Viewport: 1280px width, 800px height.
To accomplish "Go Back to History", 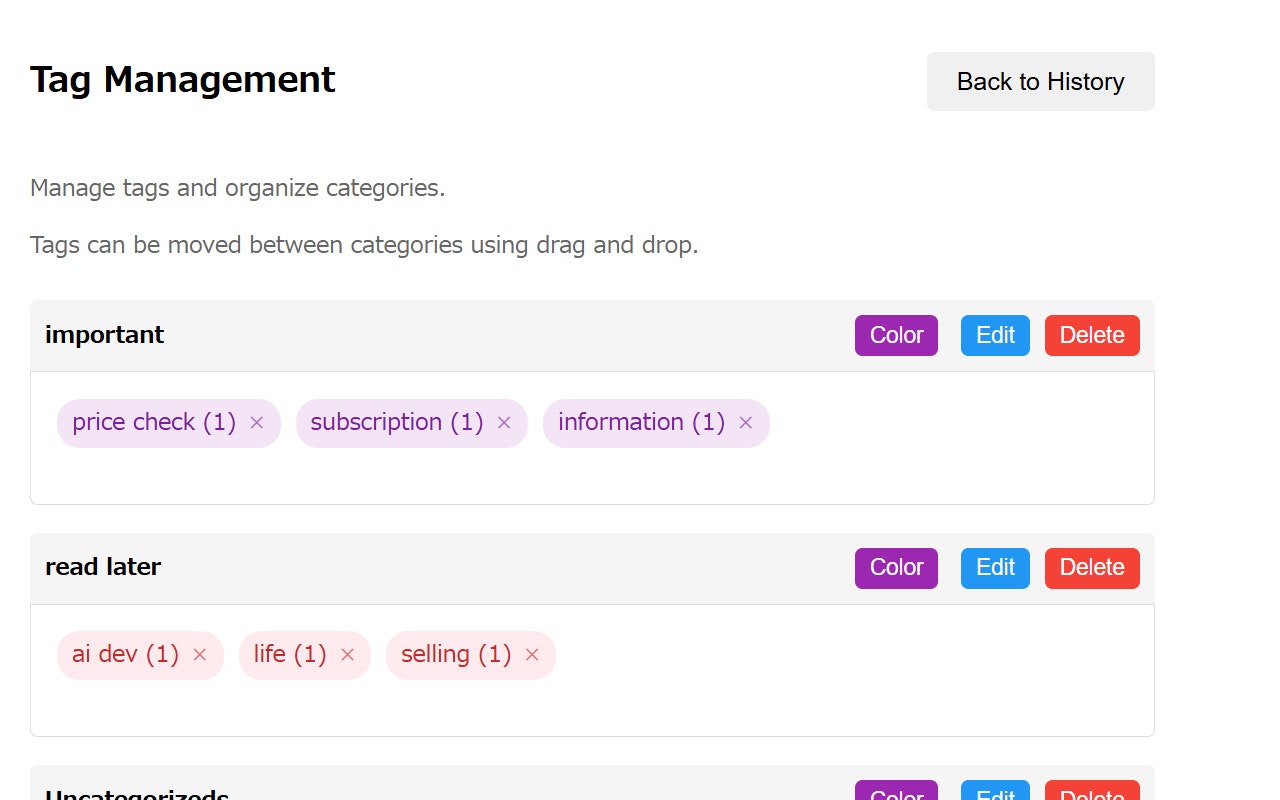I will point(1041,82).
